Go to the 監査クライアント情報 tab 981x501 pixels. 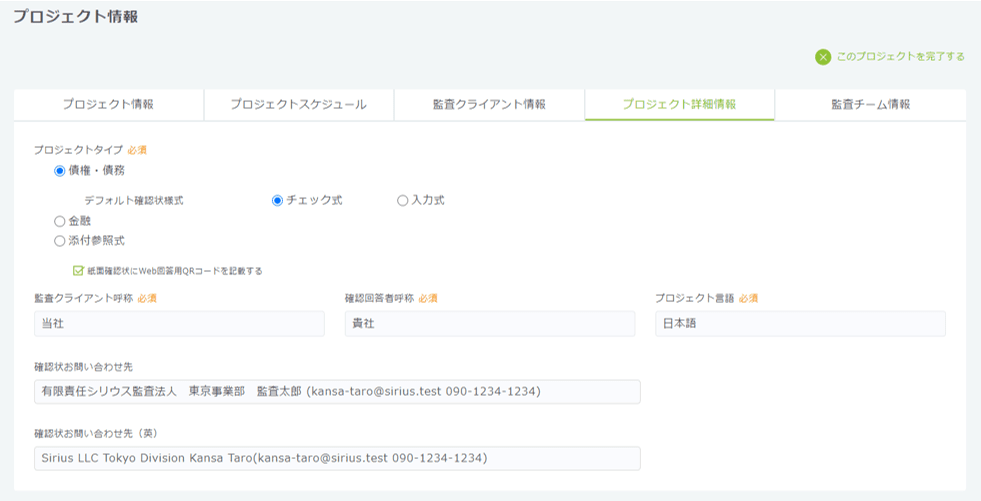coord(489,104)
